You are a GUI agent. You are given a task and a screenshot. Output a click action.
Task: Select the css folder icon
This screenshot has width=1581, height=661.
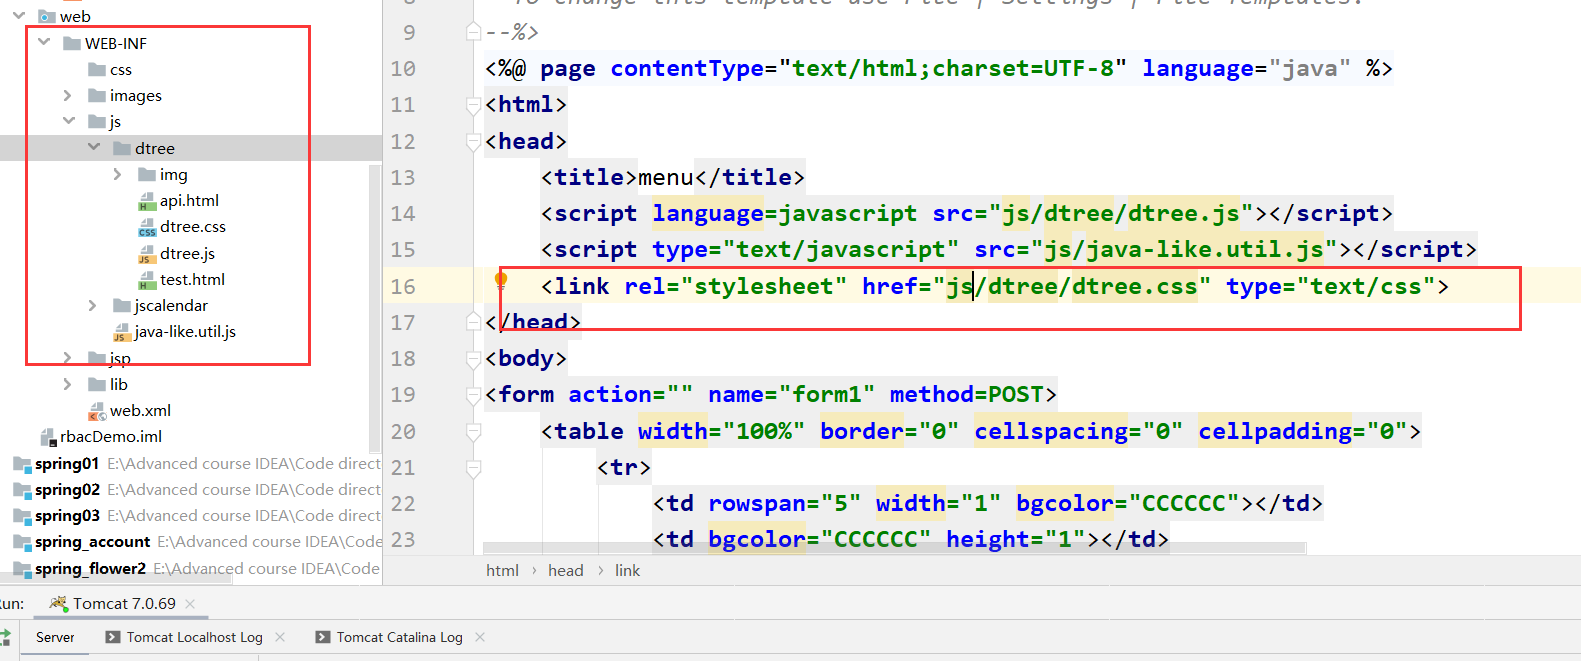(x=97, y=69)
